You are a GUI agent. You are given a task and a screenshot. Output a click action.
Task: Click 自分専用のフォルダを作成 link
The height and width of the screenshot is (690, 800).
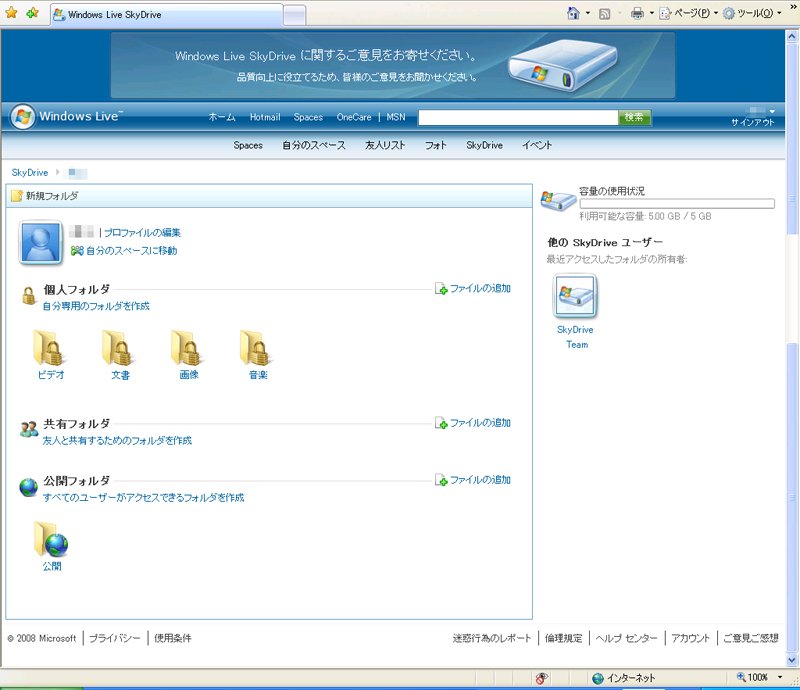click(96, 306)
